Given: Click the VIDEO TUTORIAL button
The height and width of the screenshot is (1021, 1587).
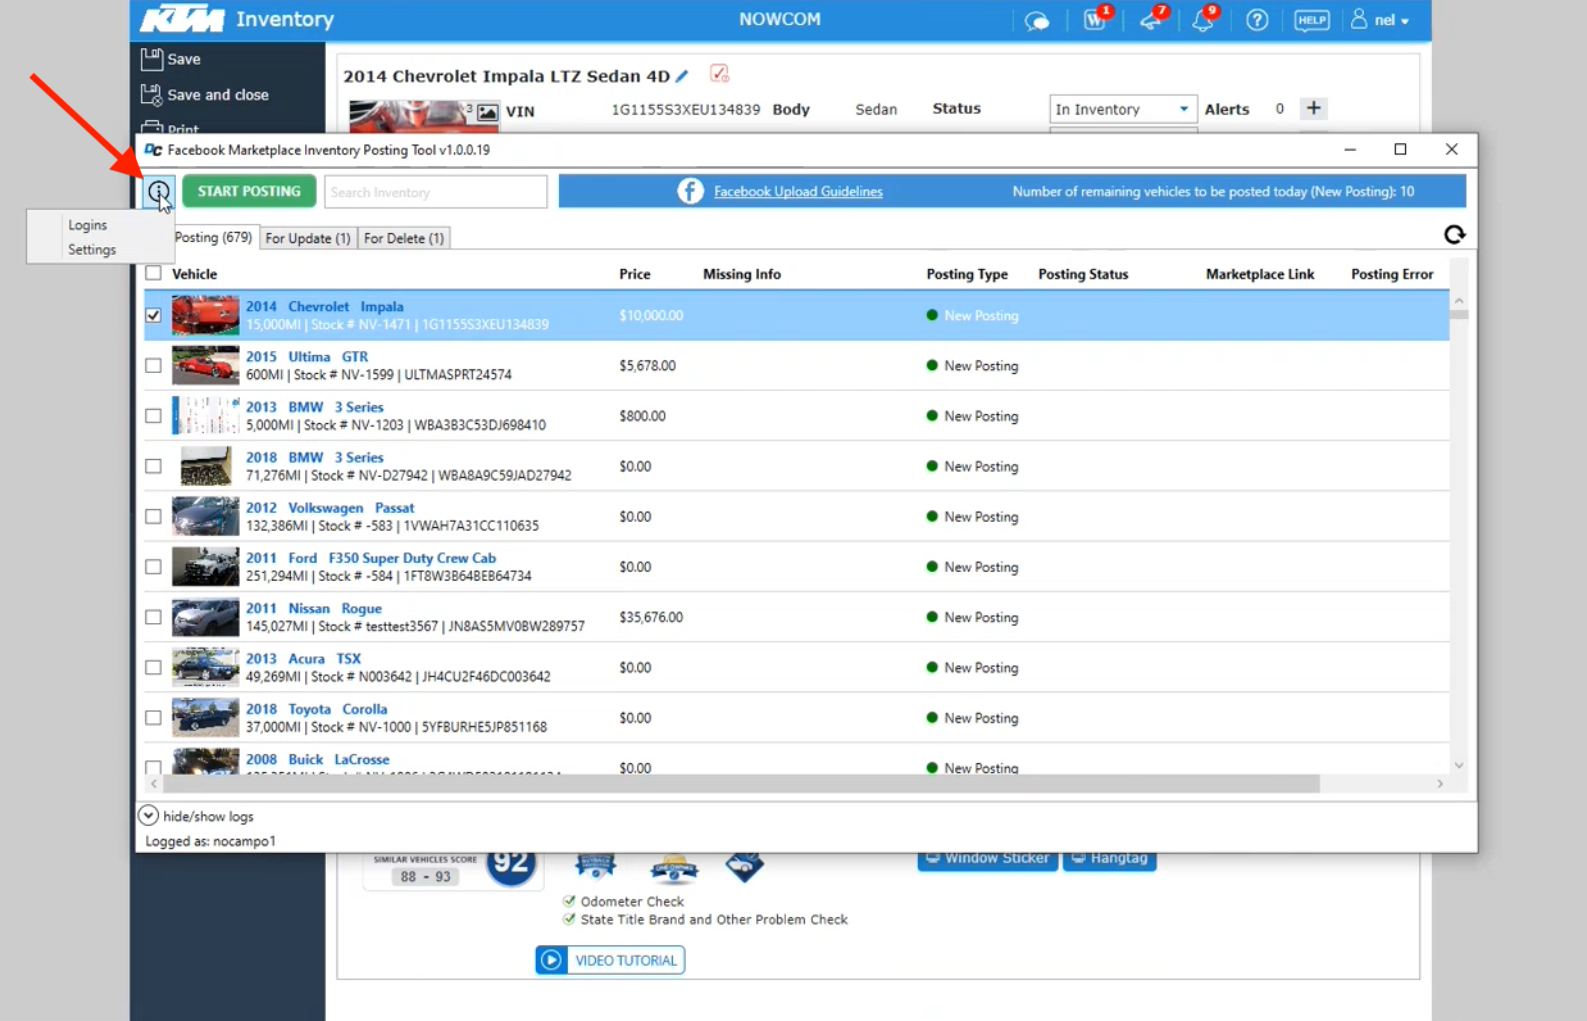Looking at the screenshot, I should click(x=610, y=960).
